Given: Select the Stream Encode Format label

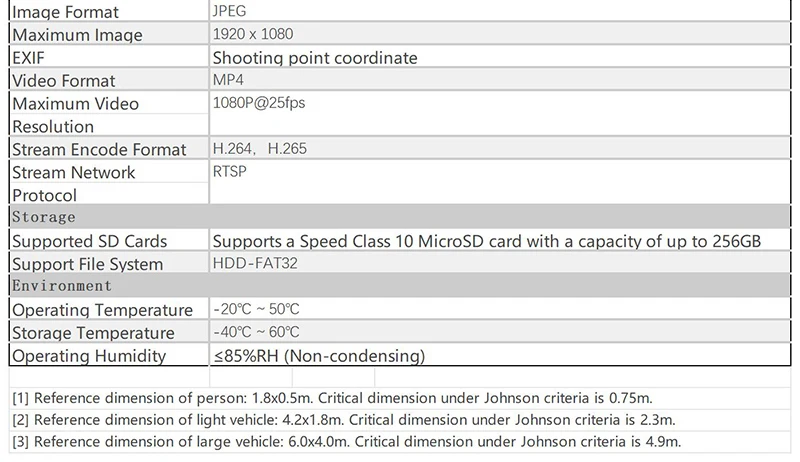Looking at the screenshot, I should (99, 149).
